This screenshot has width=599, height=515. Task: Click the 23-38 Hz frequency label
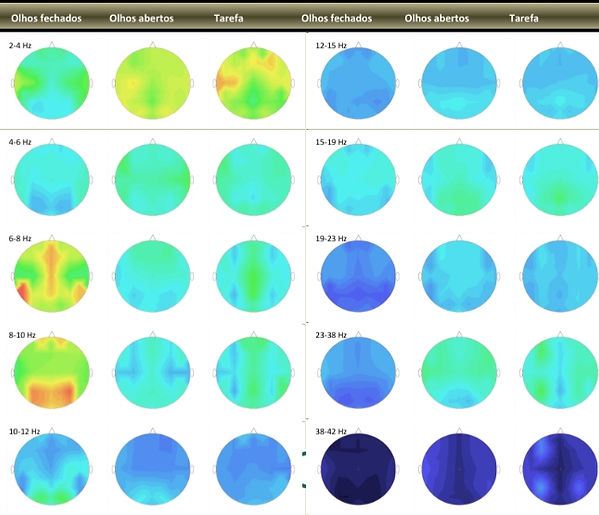pyautogui.click(x=331, y=335)
